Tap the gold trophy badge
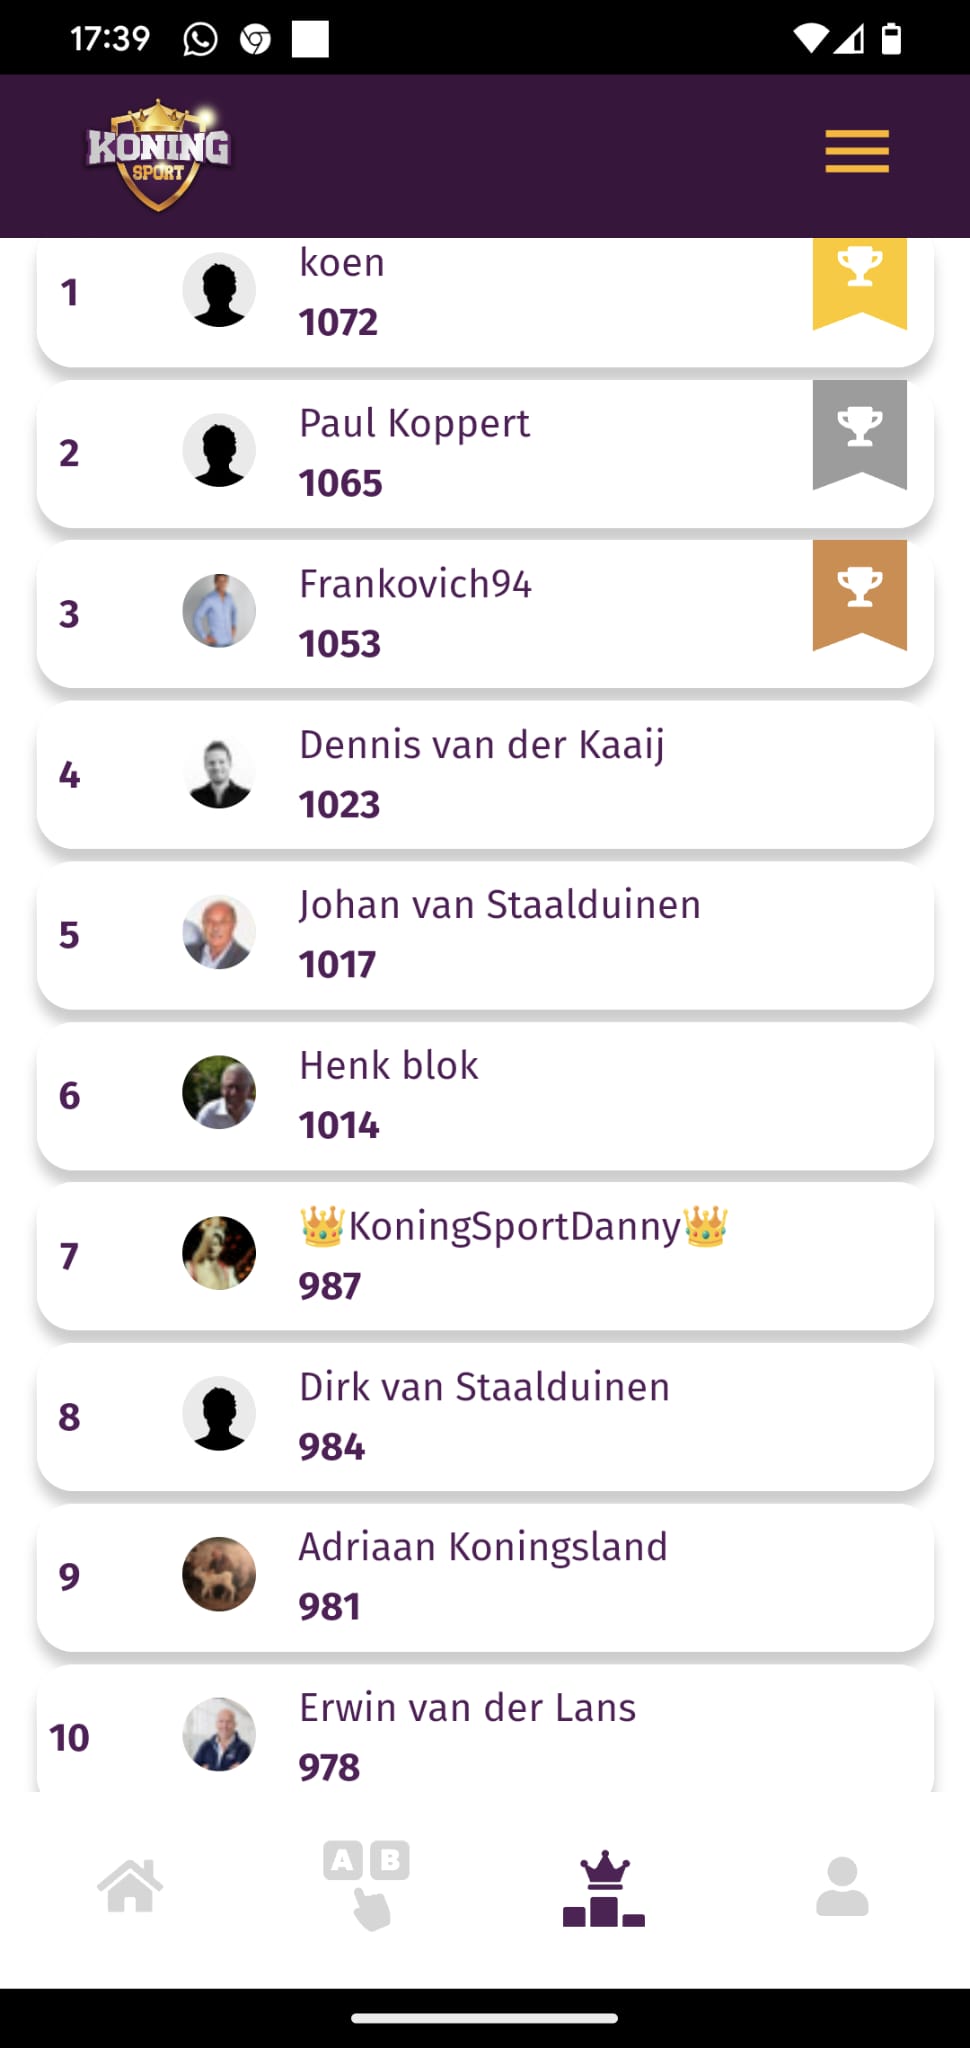 click(859, 278)
